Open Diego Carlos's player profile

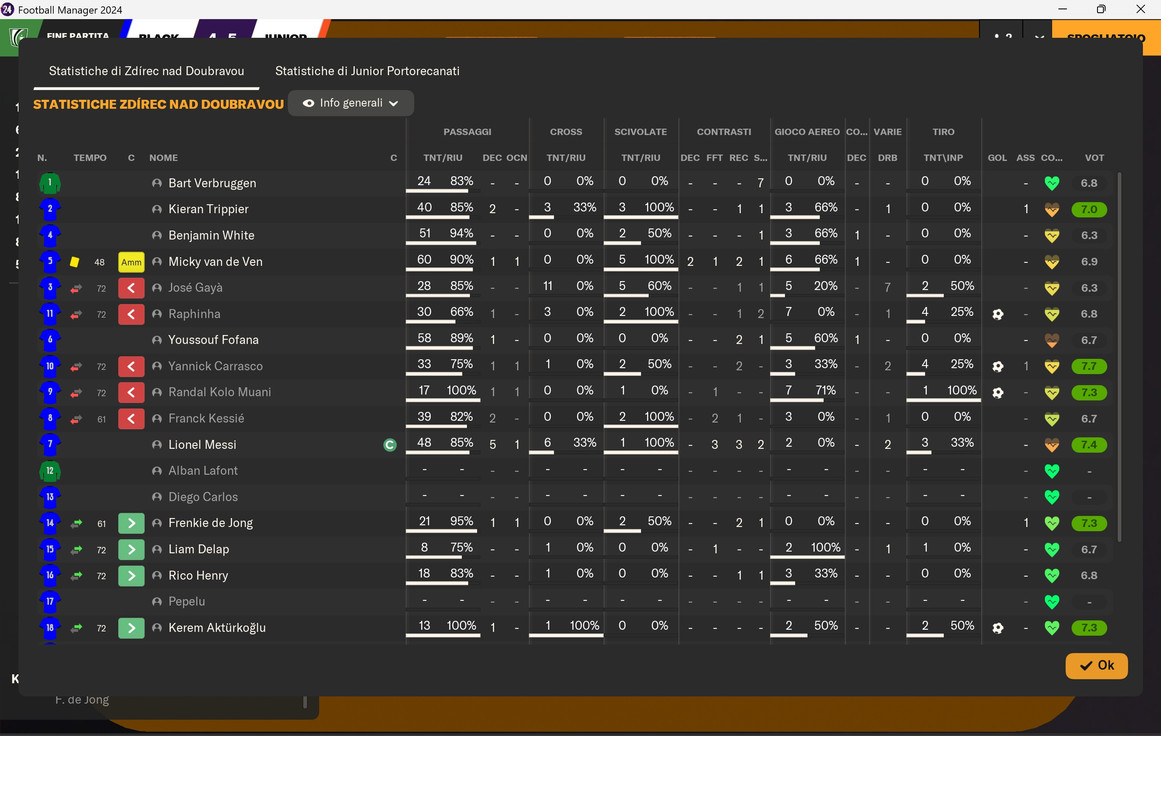(x=203, y=497)
